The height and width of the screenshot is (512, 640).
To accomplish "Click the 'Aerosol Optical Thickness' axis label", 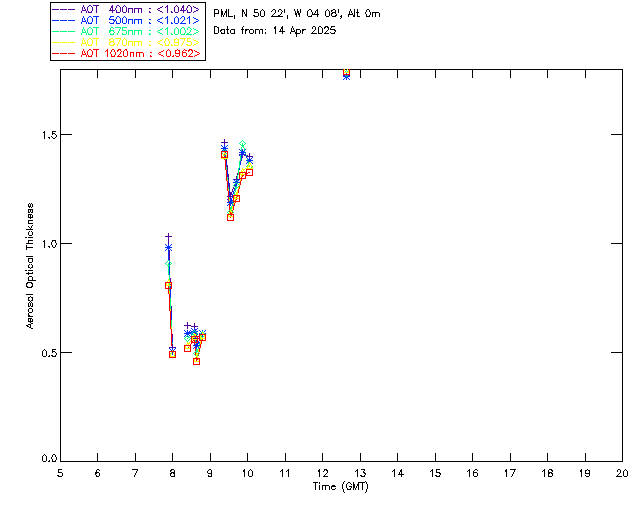I will click(30, 266).
